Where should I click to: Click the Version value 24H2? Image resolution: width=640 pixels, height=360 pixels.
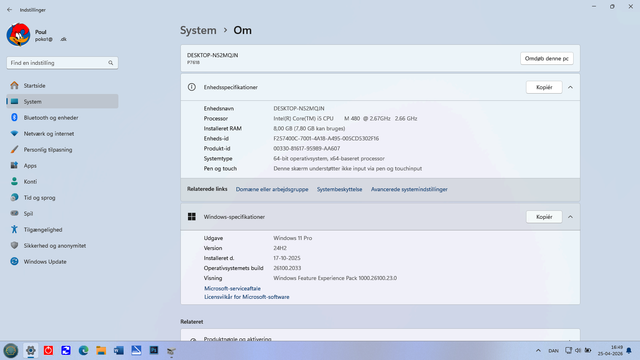click(x=280, y=248)
